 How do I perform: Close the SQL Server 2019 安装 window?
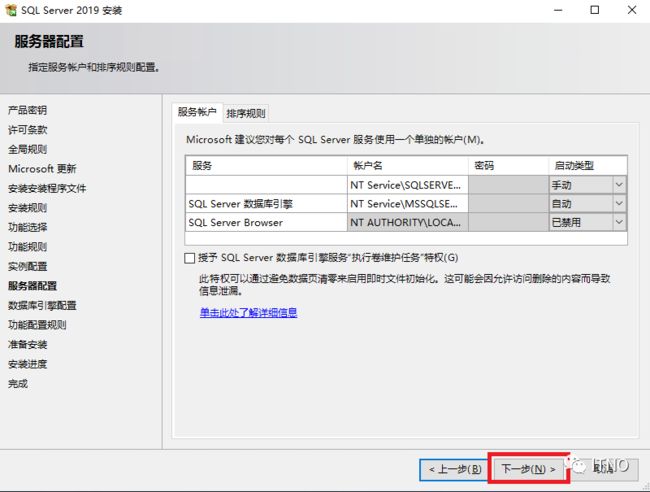pos(632,10)
